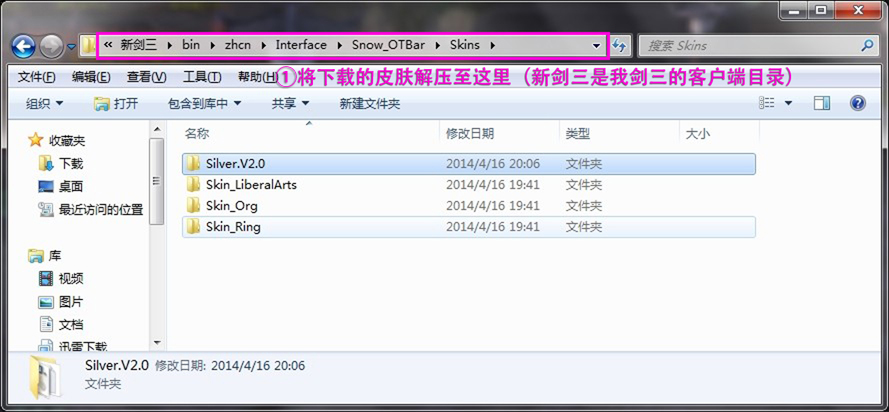Click the 收藏夹 star icon
The image size is (889, 412).
pos(36,140)
